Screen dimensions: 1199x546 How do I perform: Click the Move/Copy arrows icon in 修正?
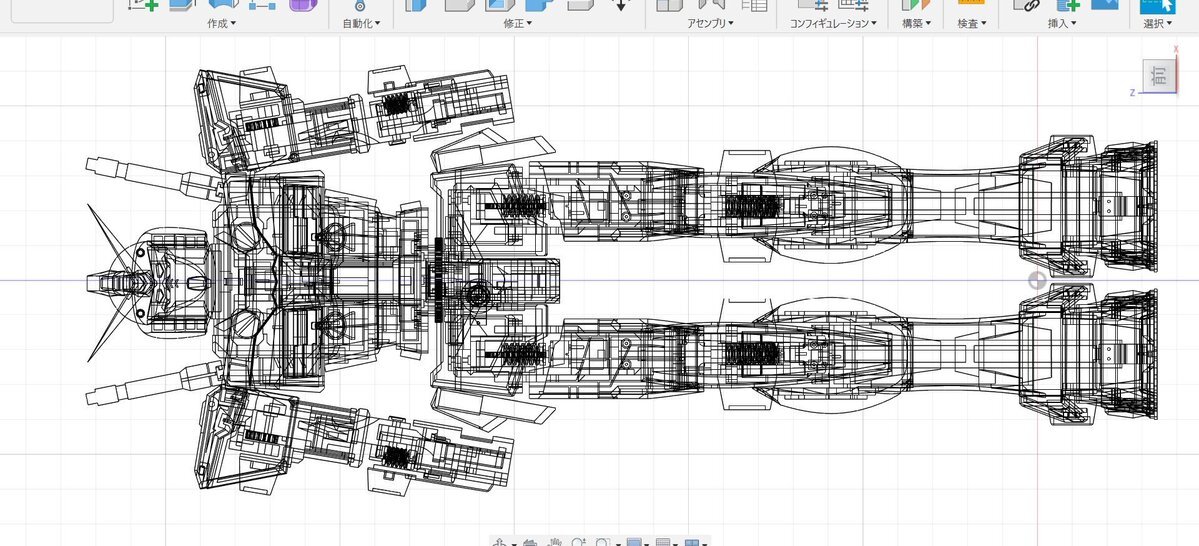[x=621, y=4]
